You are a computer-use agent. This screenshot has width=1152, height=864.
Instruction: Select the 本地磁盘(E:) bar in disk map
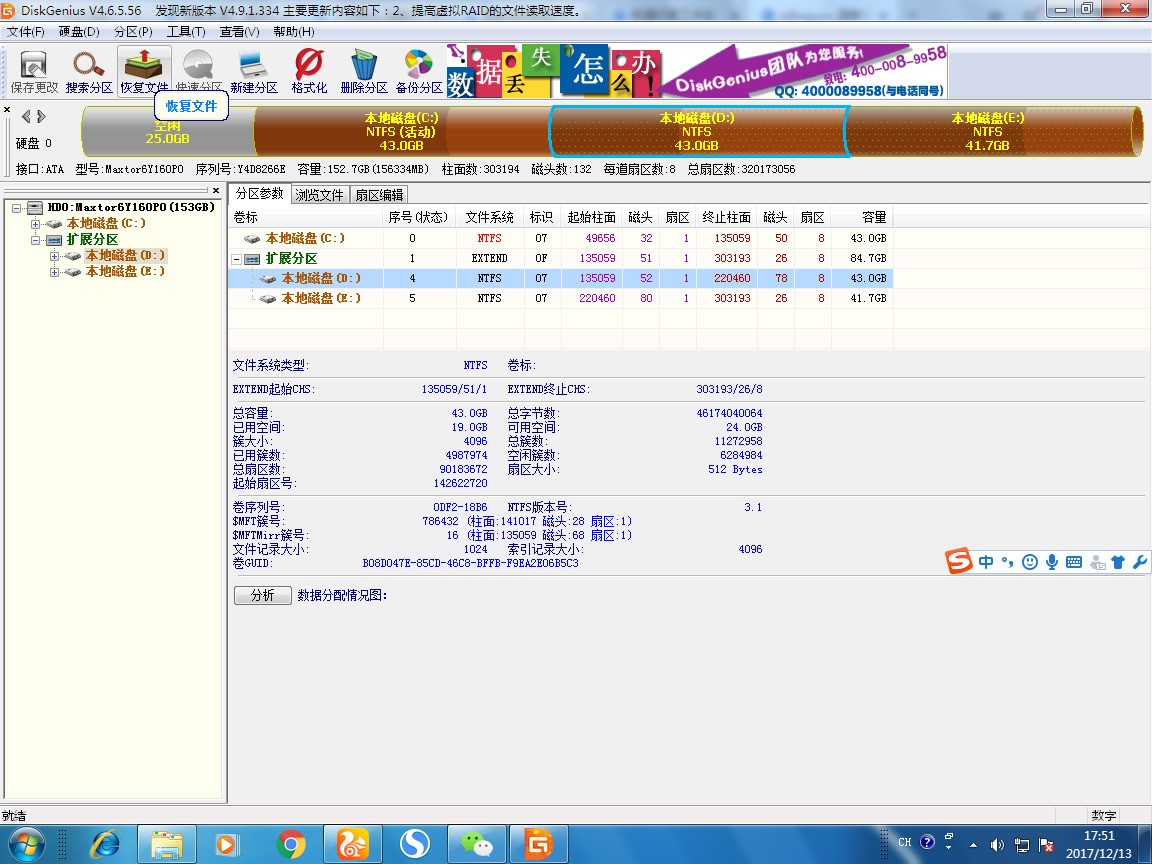point(988,131)
